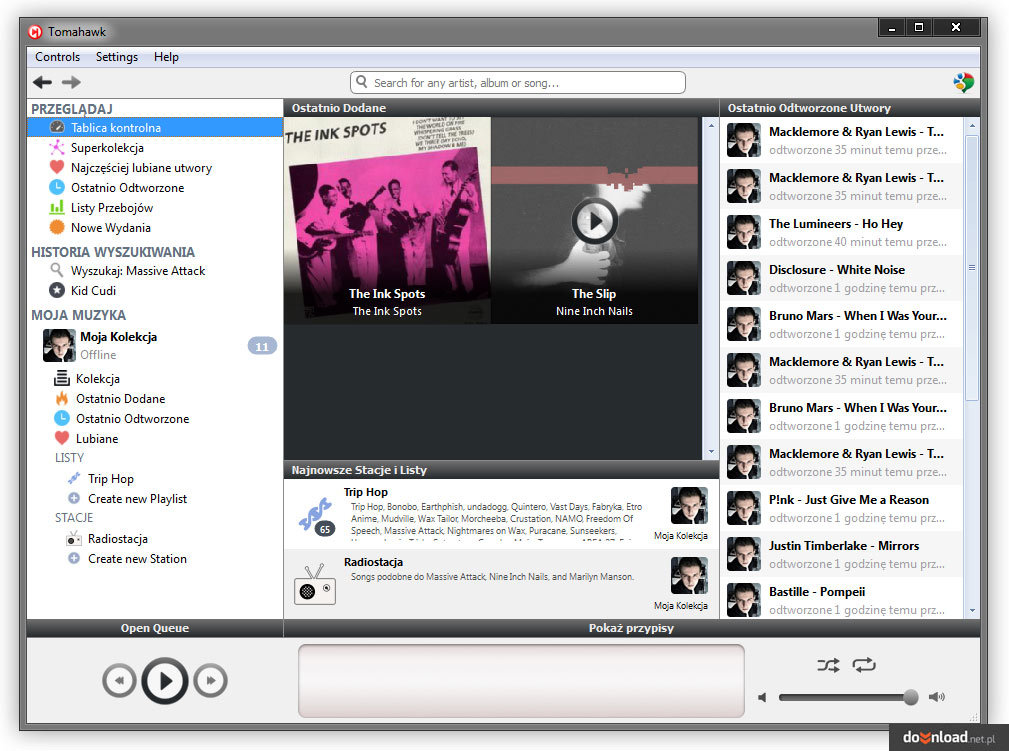Open the Settings menu
The width and height of the screenshot is (1009, 751).
pyautogui.click(x=116, y=57)
